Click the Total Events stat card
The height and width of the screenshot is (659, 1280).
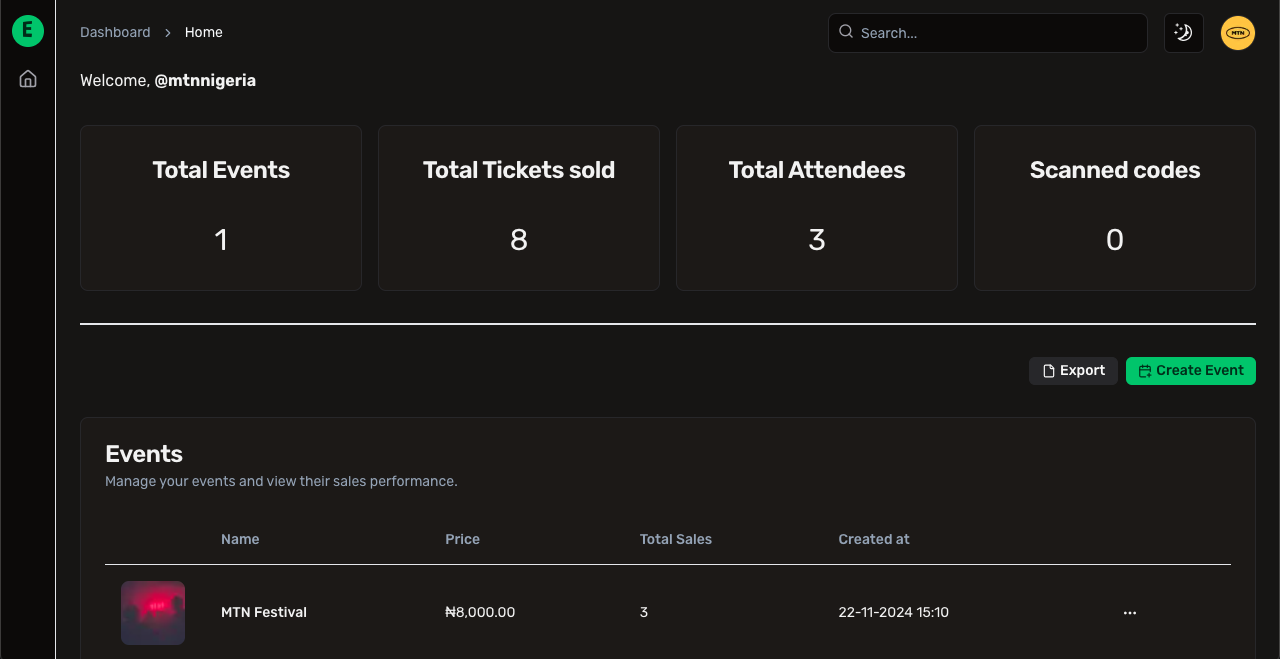220,207
